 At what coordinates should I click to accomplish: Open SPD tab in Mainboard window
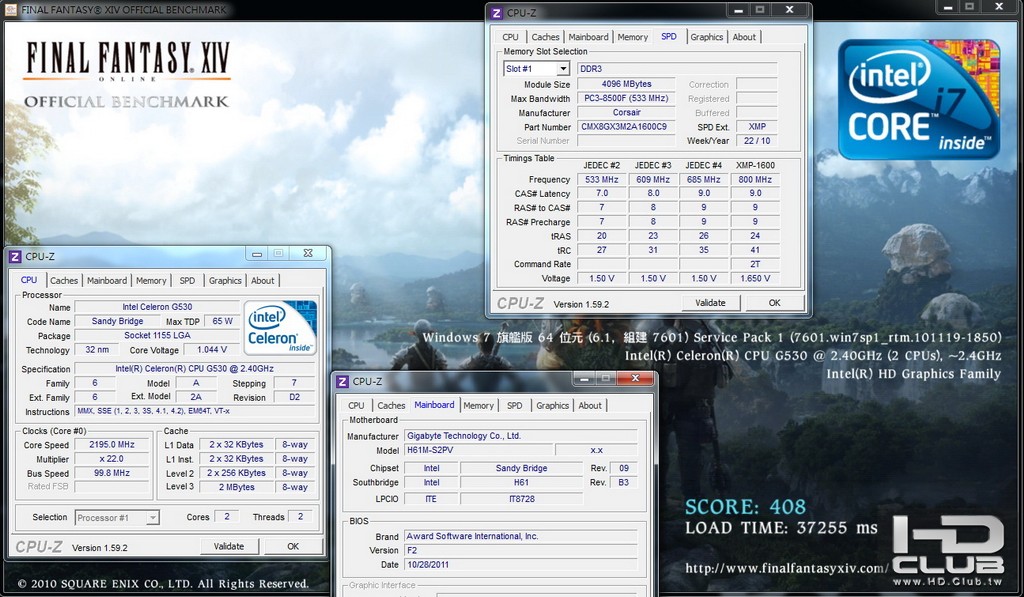pos(515,406)
